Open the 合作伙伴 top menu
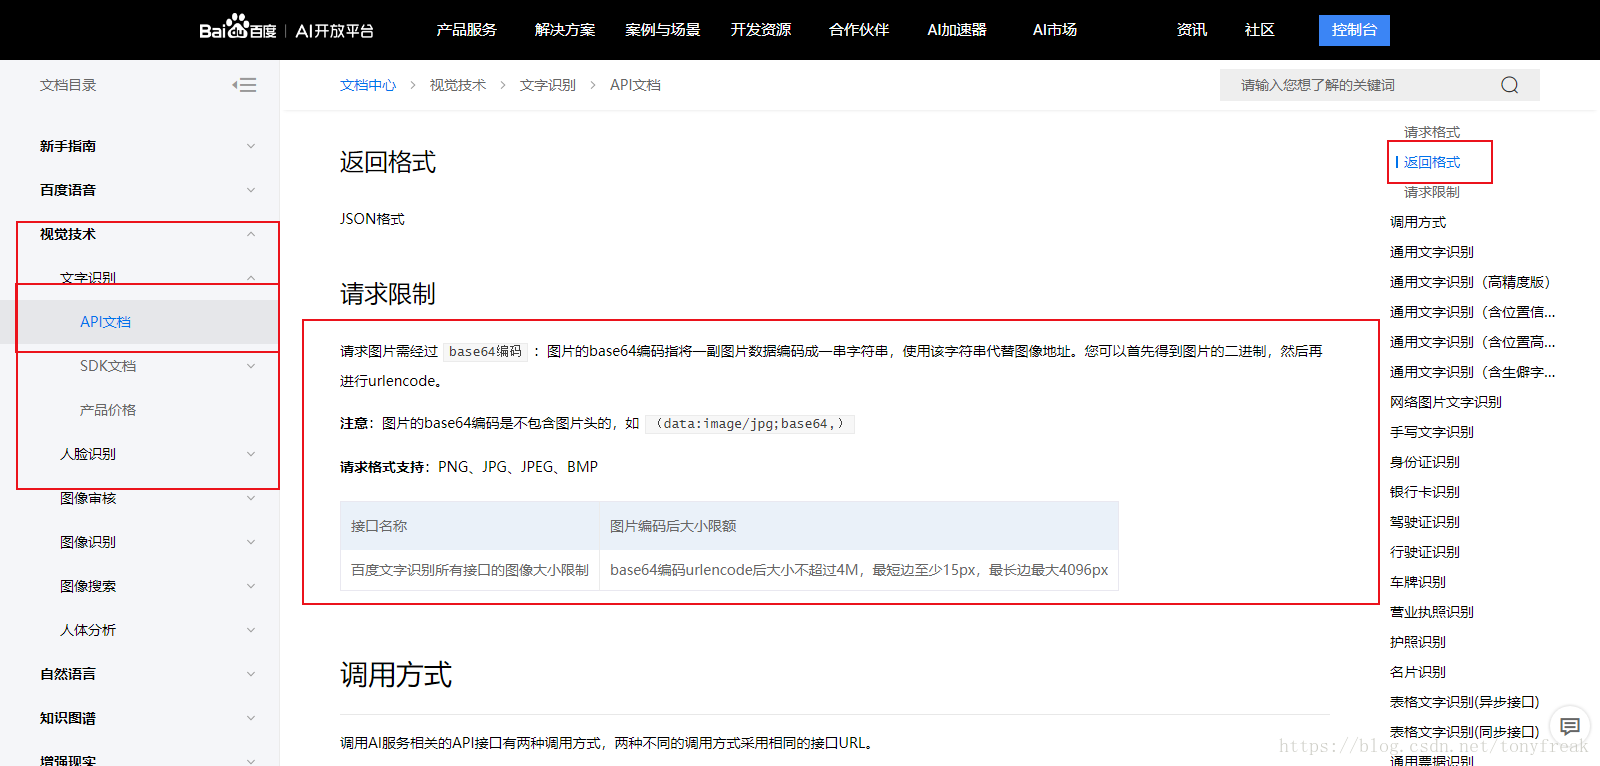This screenshot has width=1600, height=766. [859, 30]
